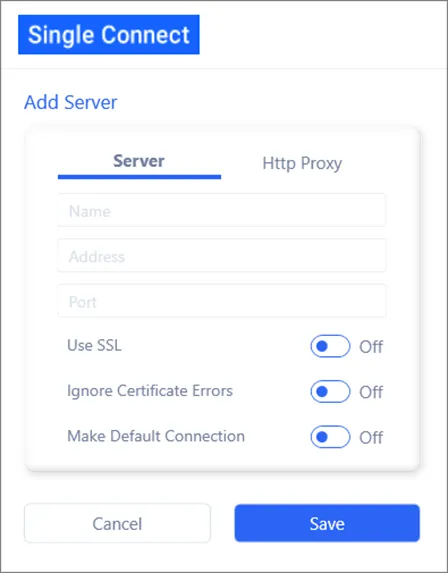Viewport: 448px width, 573px height.
Task: Toggle Make Default Connection on
Action: point(330,437)
